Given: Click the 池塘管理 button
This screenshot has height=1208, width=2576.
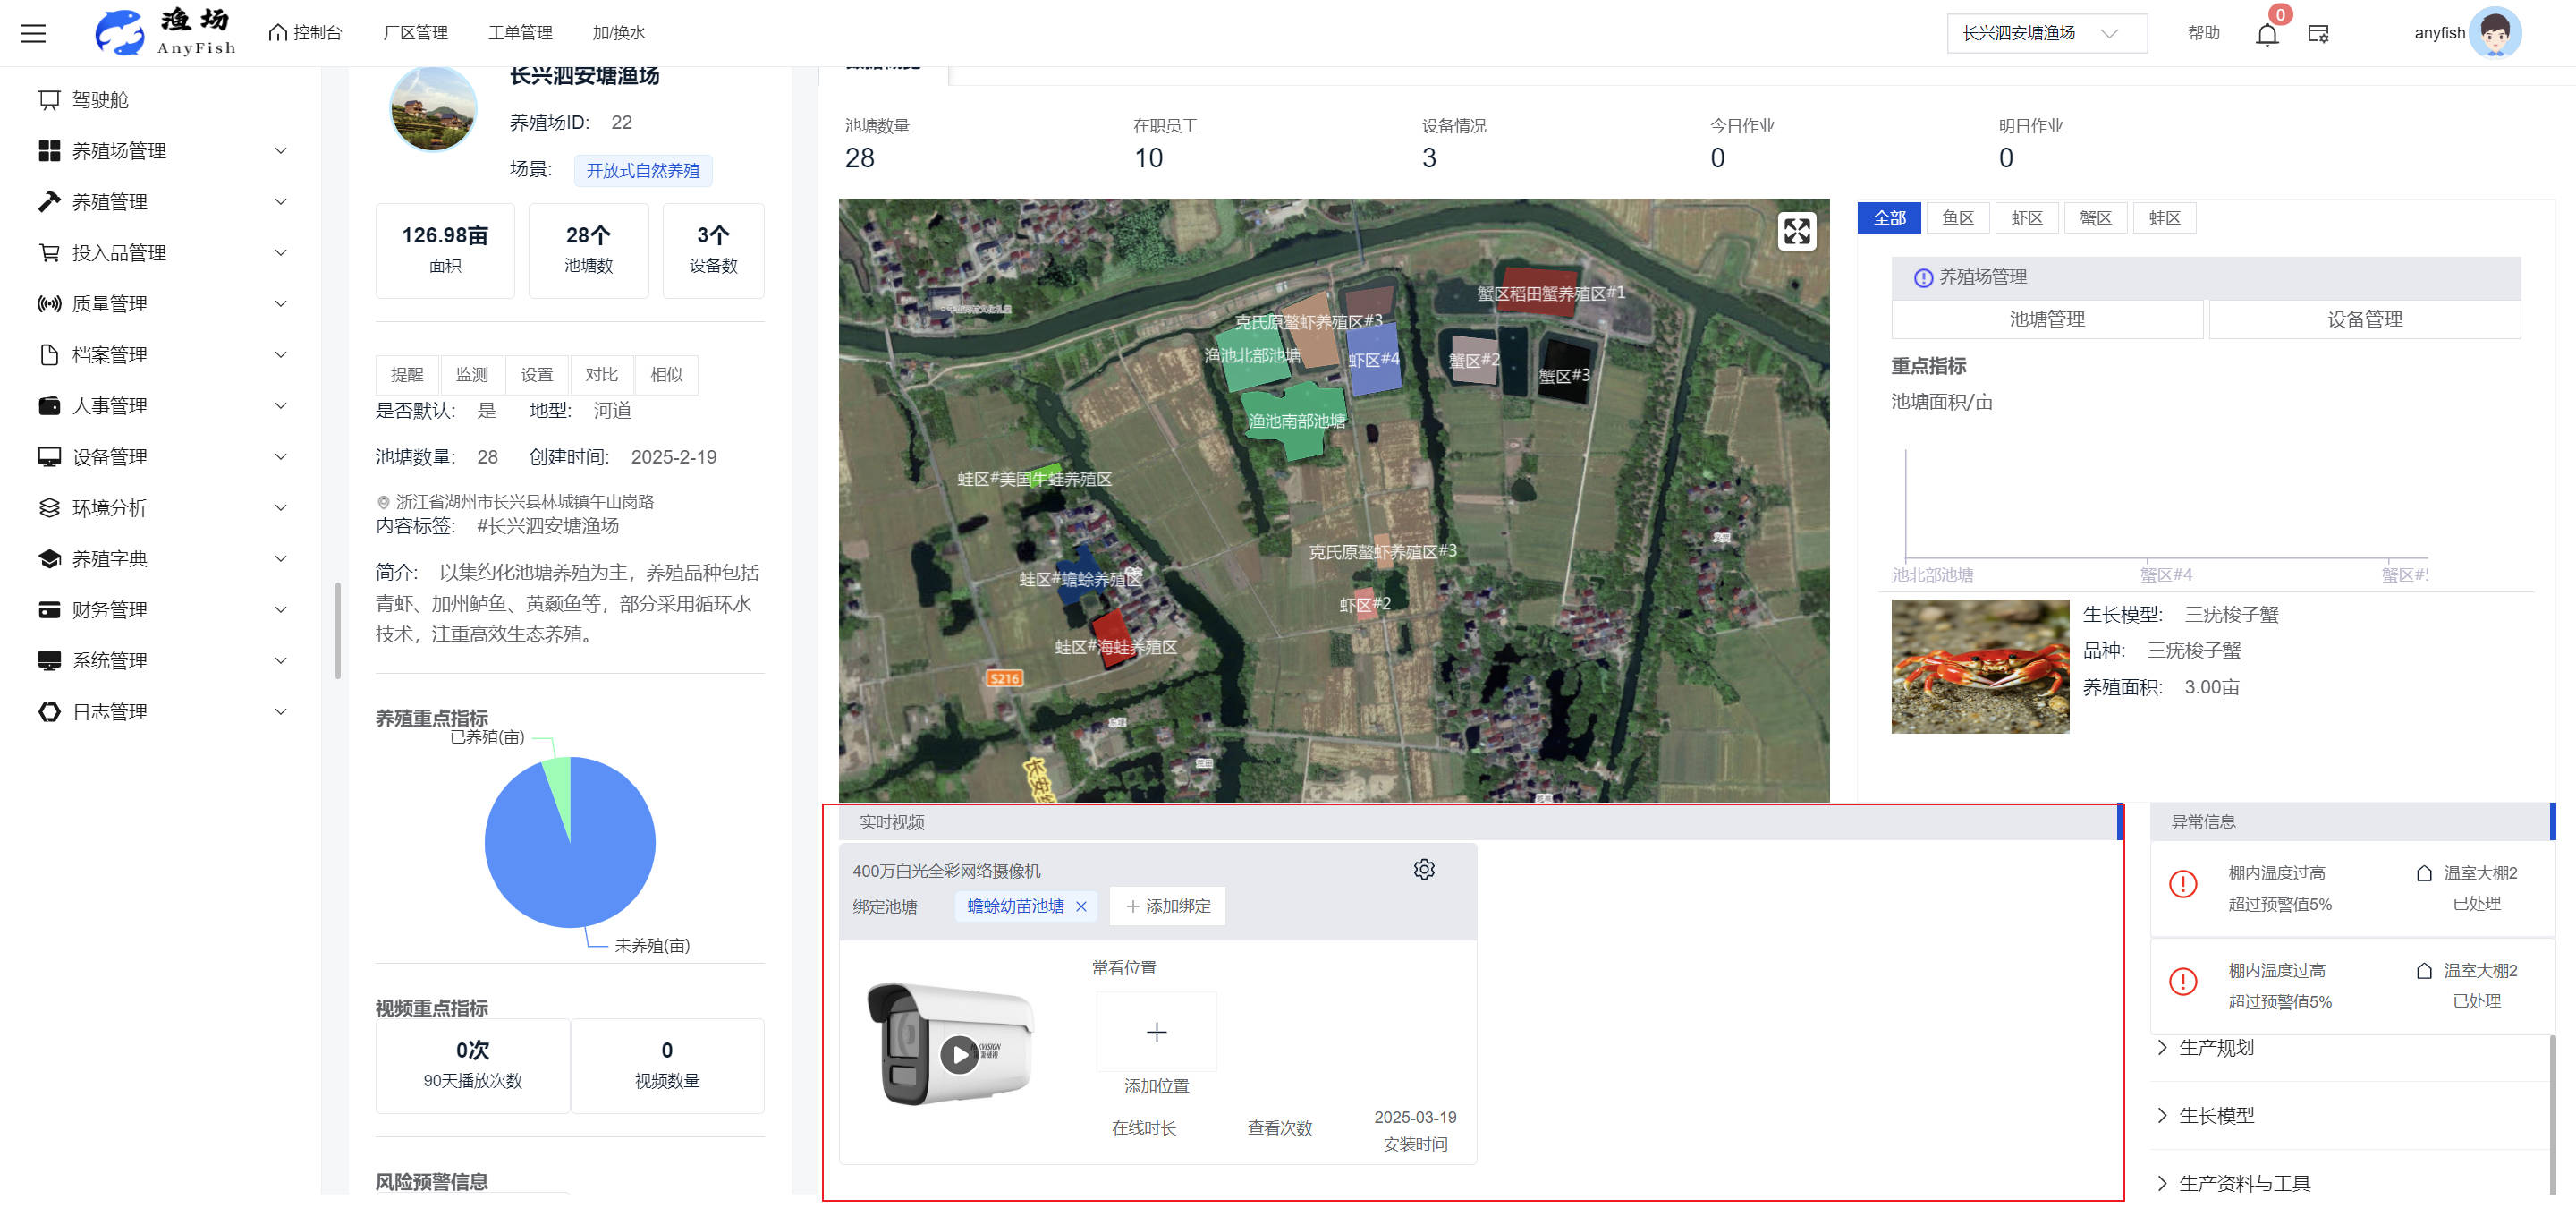Looking at the screenshot, I should point(2046,319).
